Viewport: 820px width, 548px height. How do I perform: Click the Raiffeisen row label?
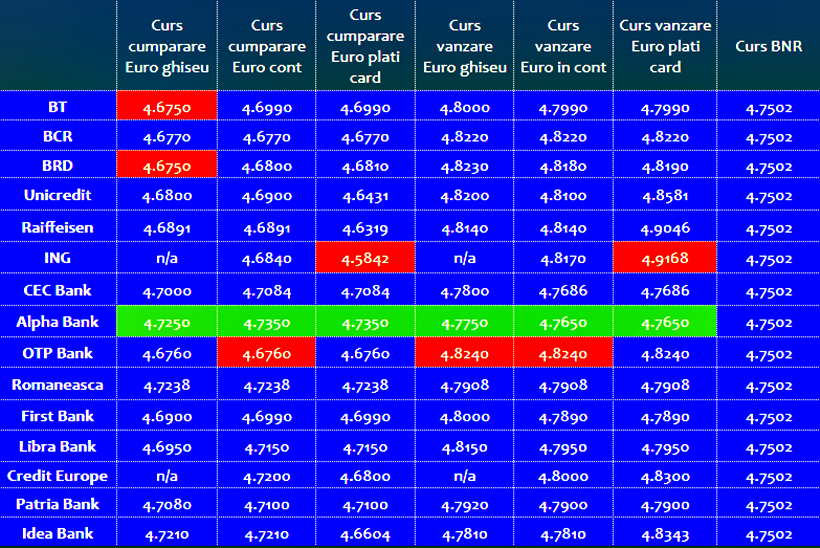click(58, 227)
